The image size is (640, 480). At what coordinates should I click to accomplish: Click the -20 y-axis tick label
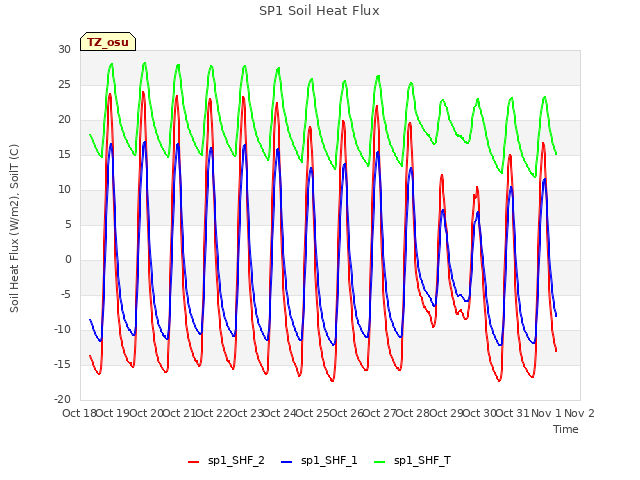coord(62,400)
